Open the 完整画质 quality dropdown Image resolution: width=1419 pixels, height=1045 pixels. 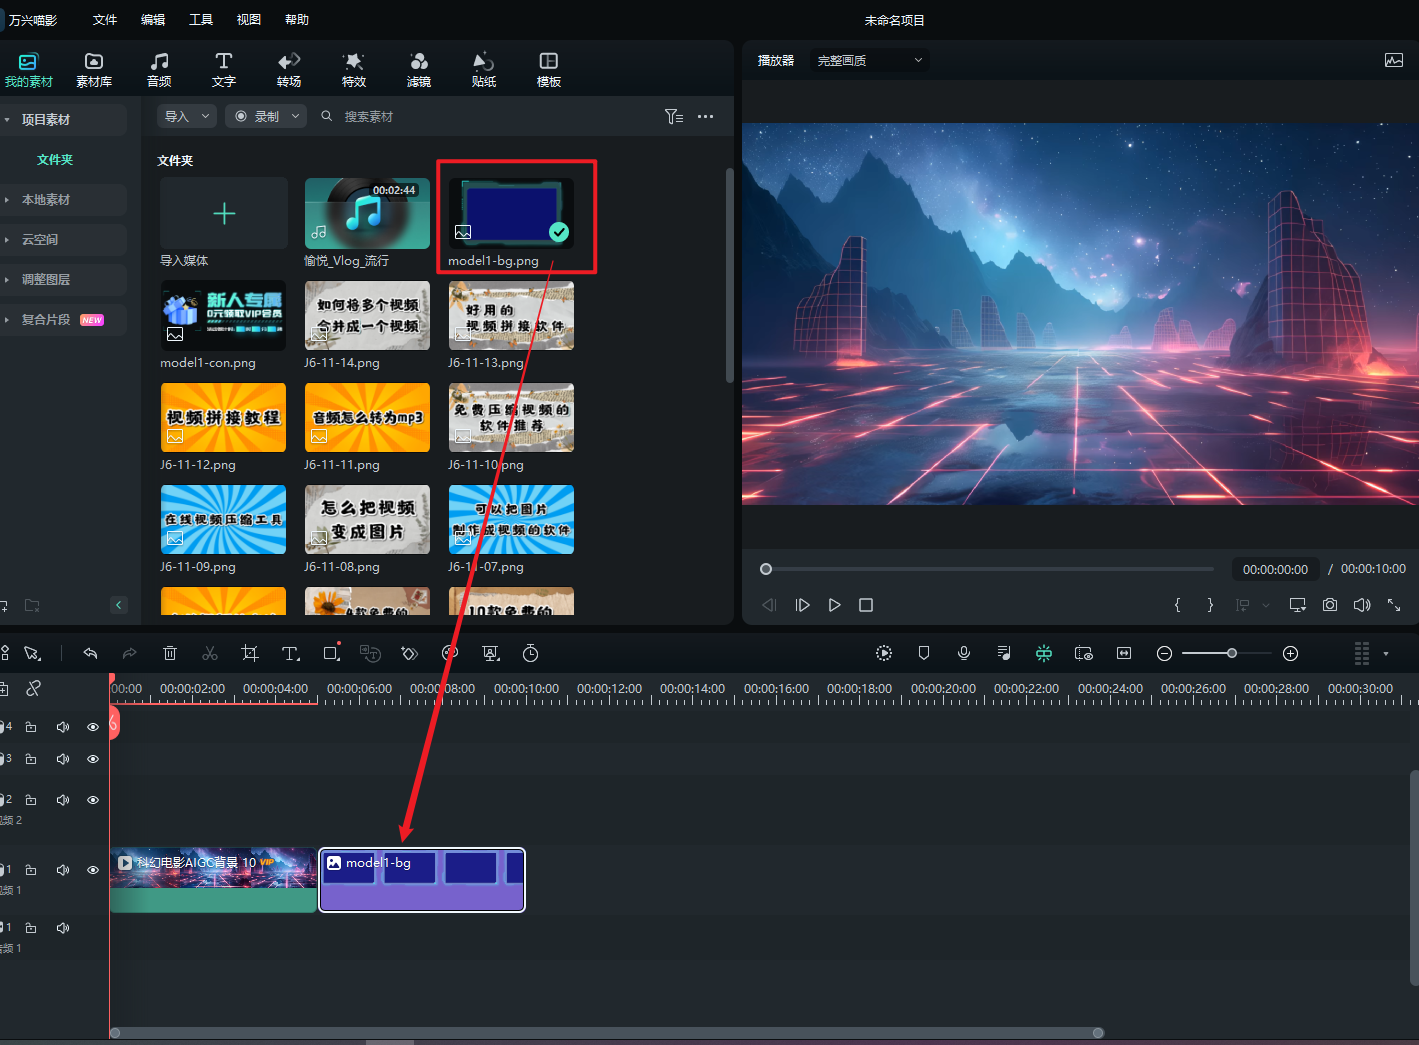869,61
